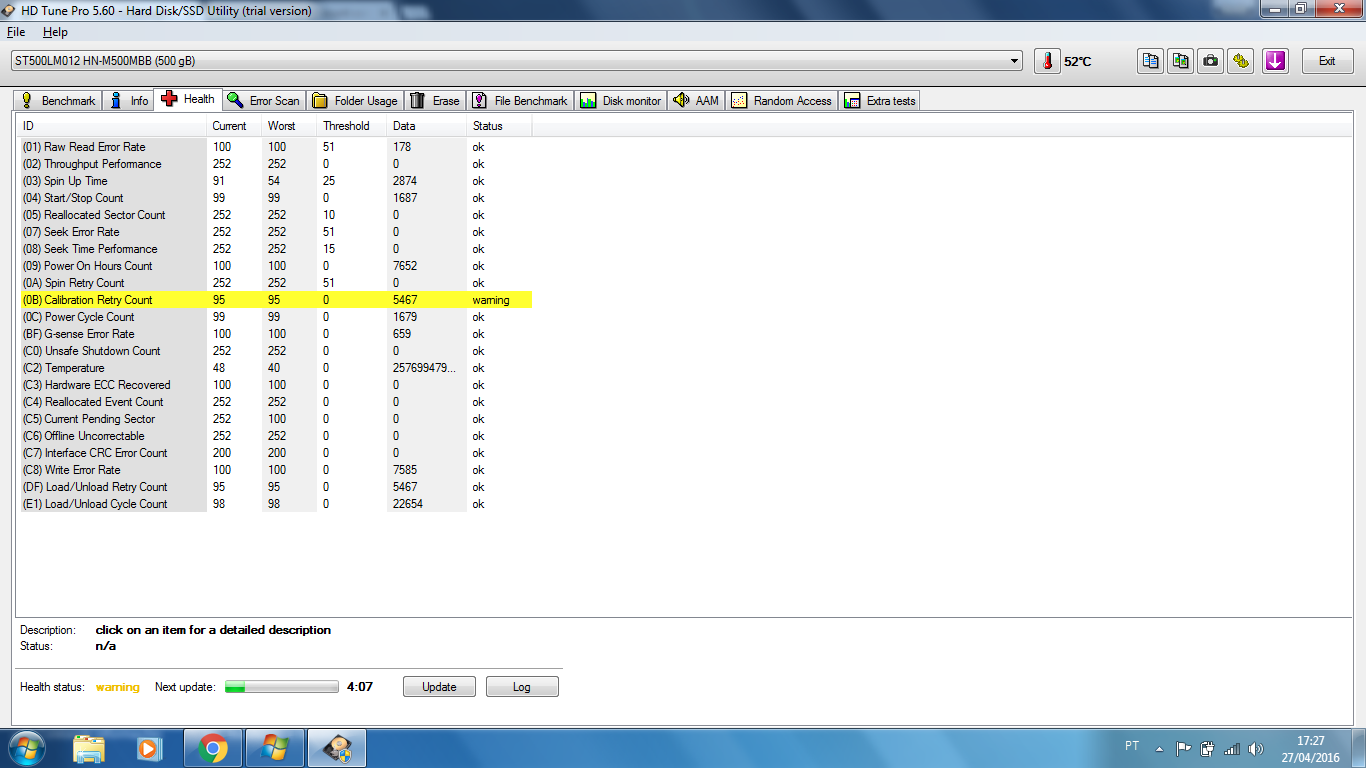Switch to the Random Access tab
The image size is (1366, 768).
(x=782, y=100)
